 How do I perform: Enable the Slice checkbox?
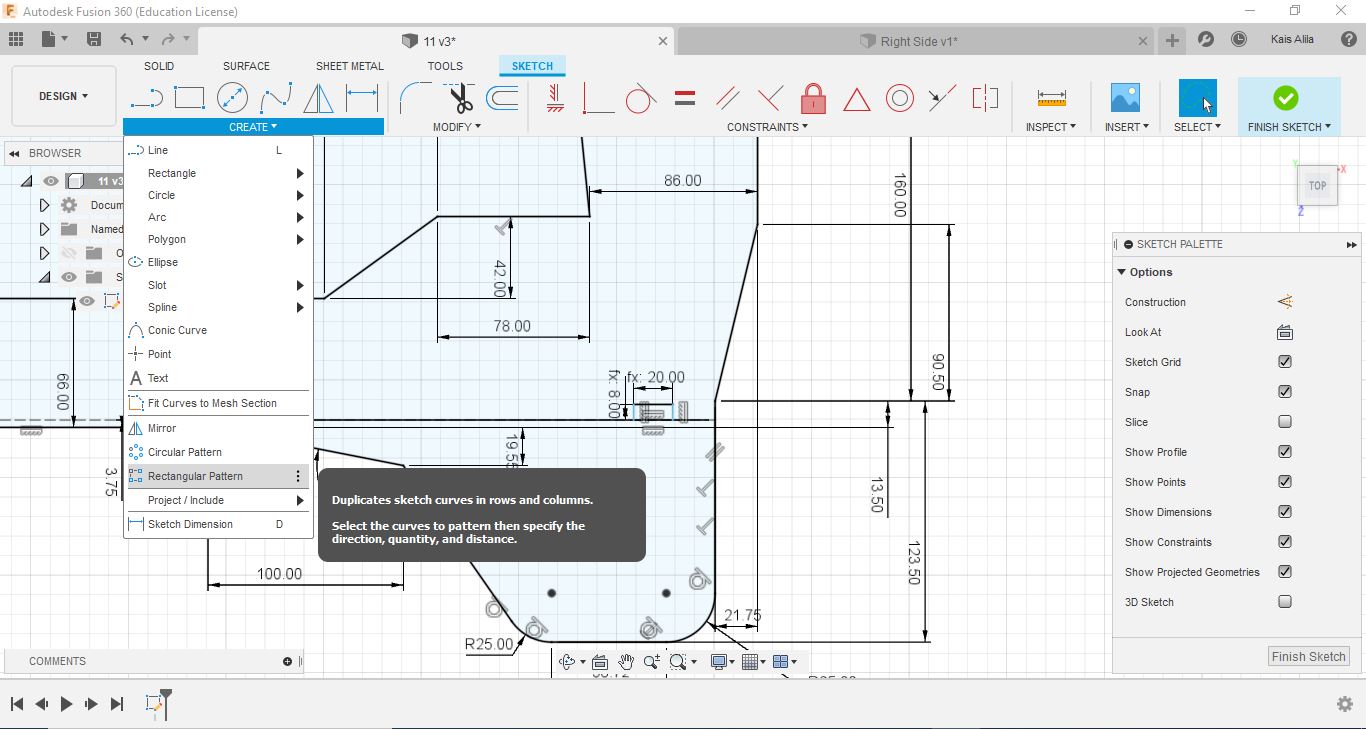1285,422
